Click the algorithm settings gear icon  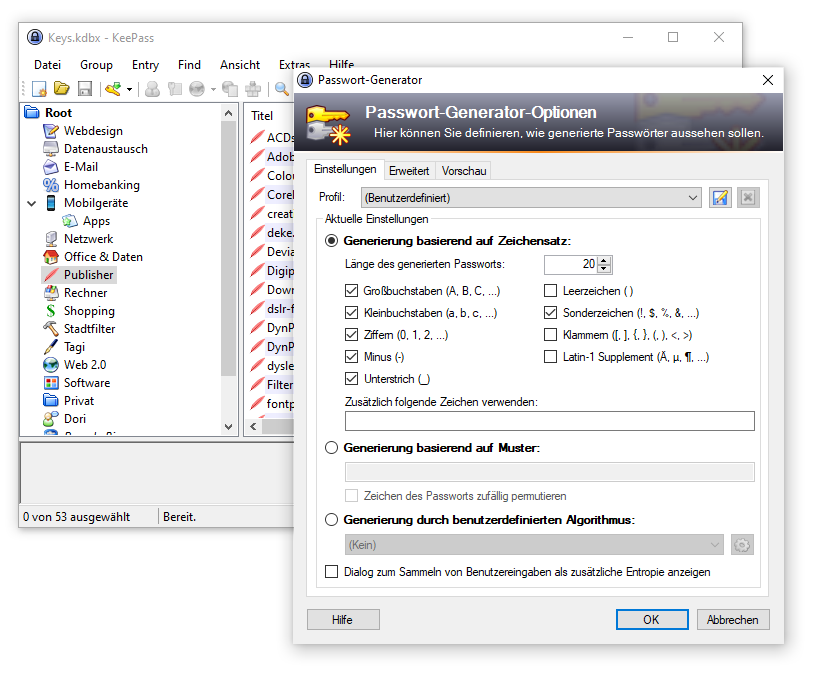tap(742, 545)
